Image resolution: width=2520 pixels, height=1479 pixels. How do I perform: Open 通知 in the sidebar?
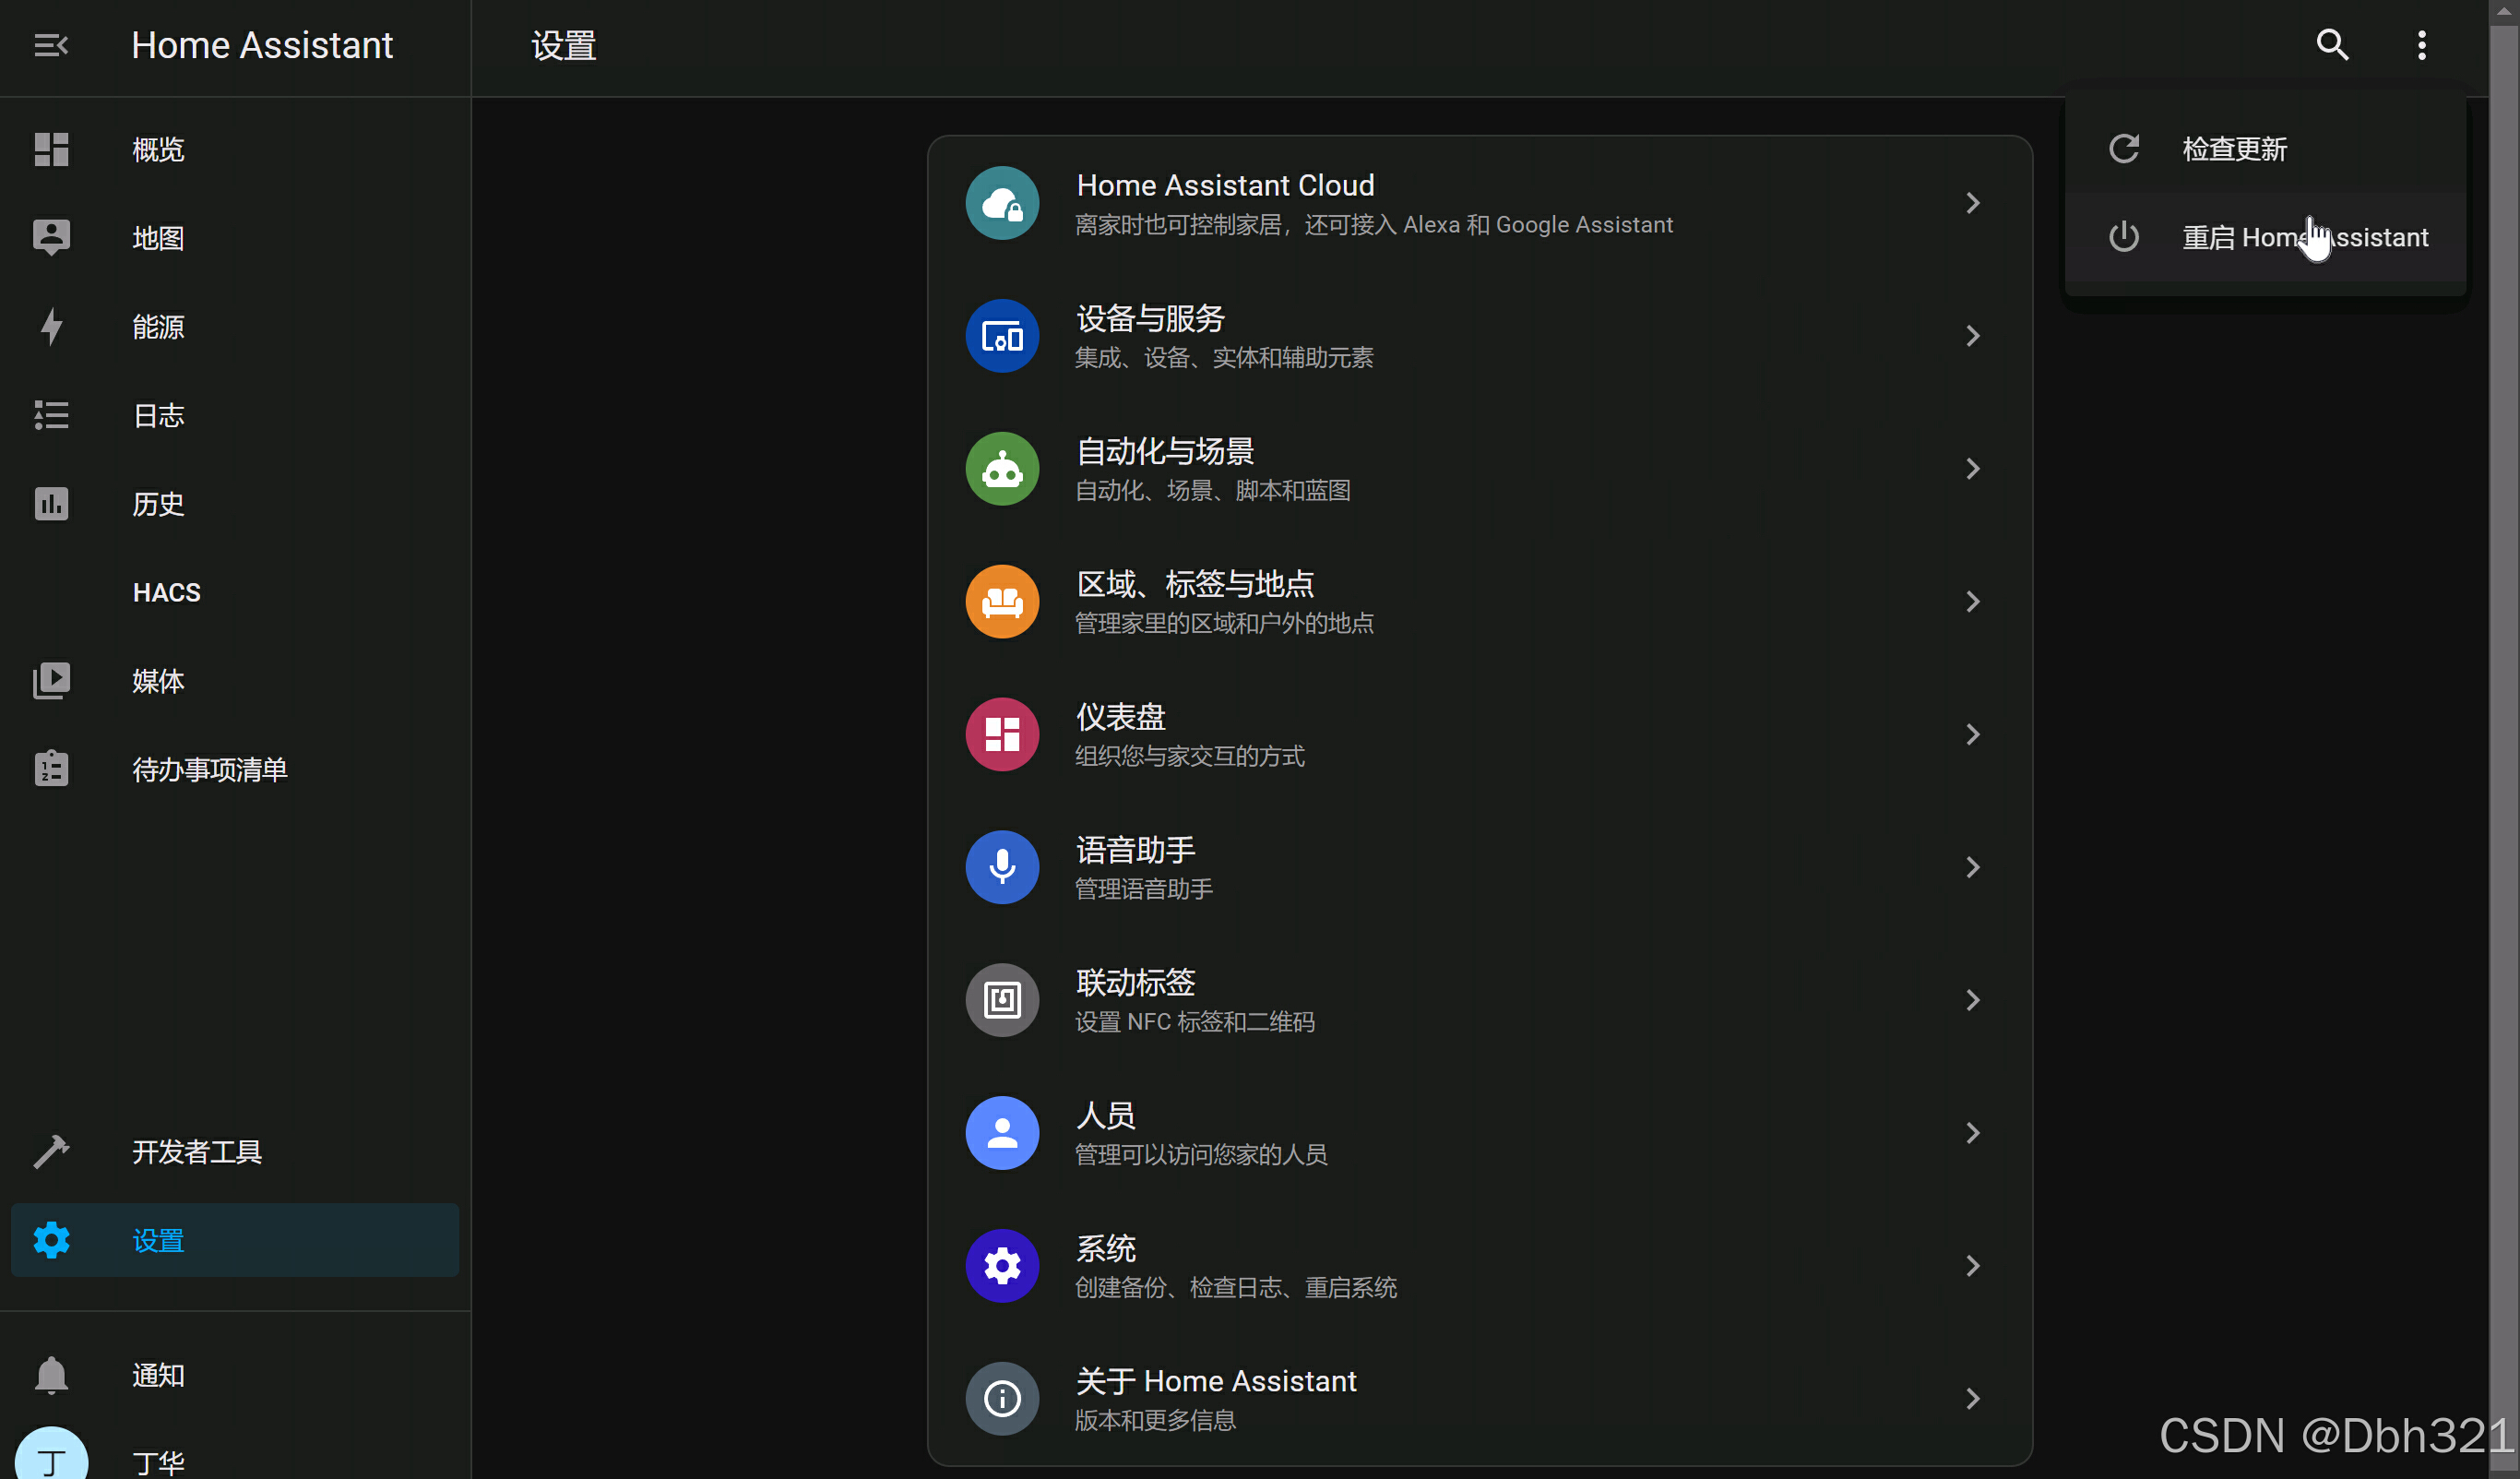(x=235, y=1375)
